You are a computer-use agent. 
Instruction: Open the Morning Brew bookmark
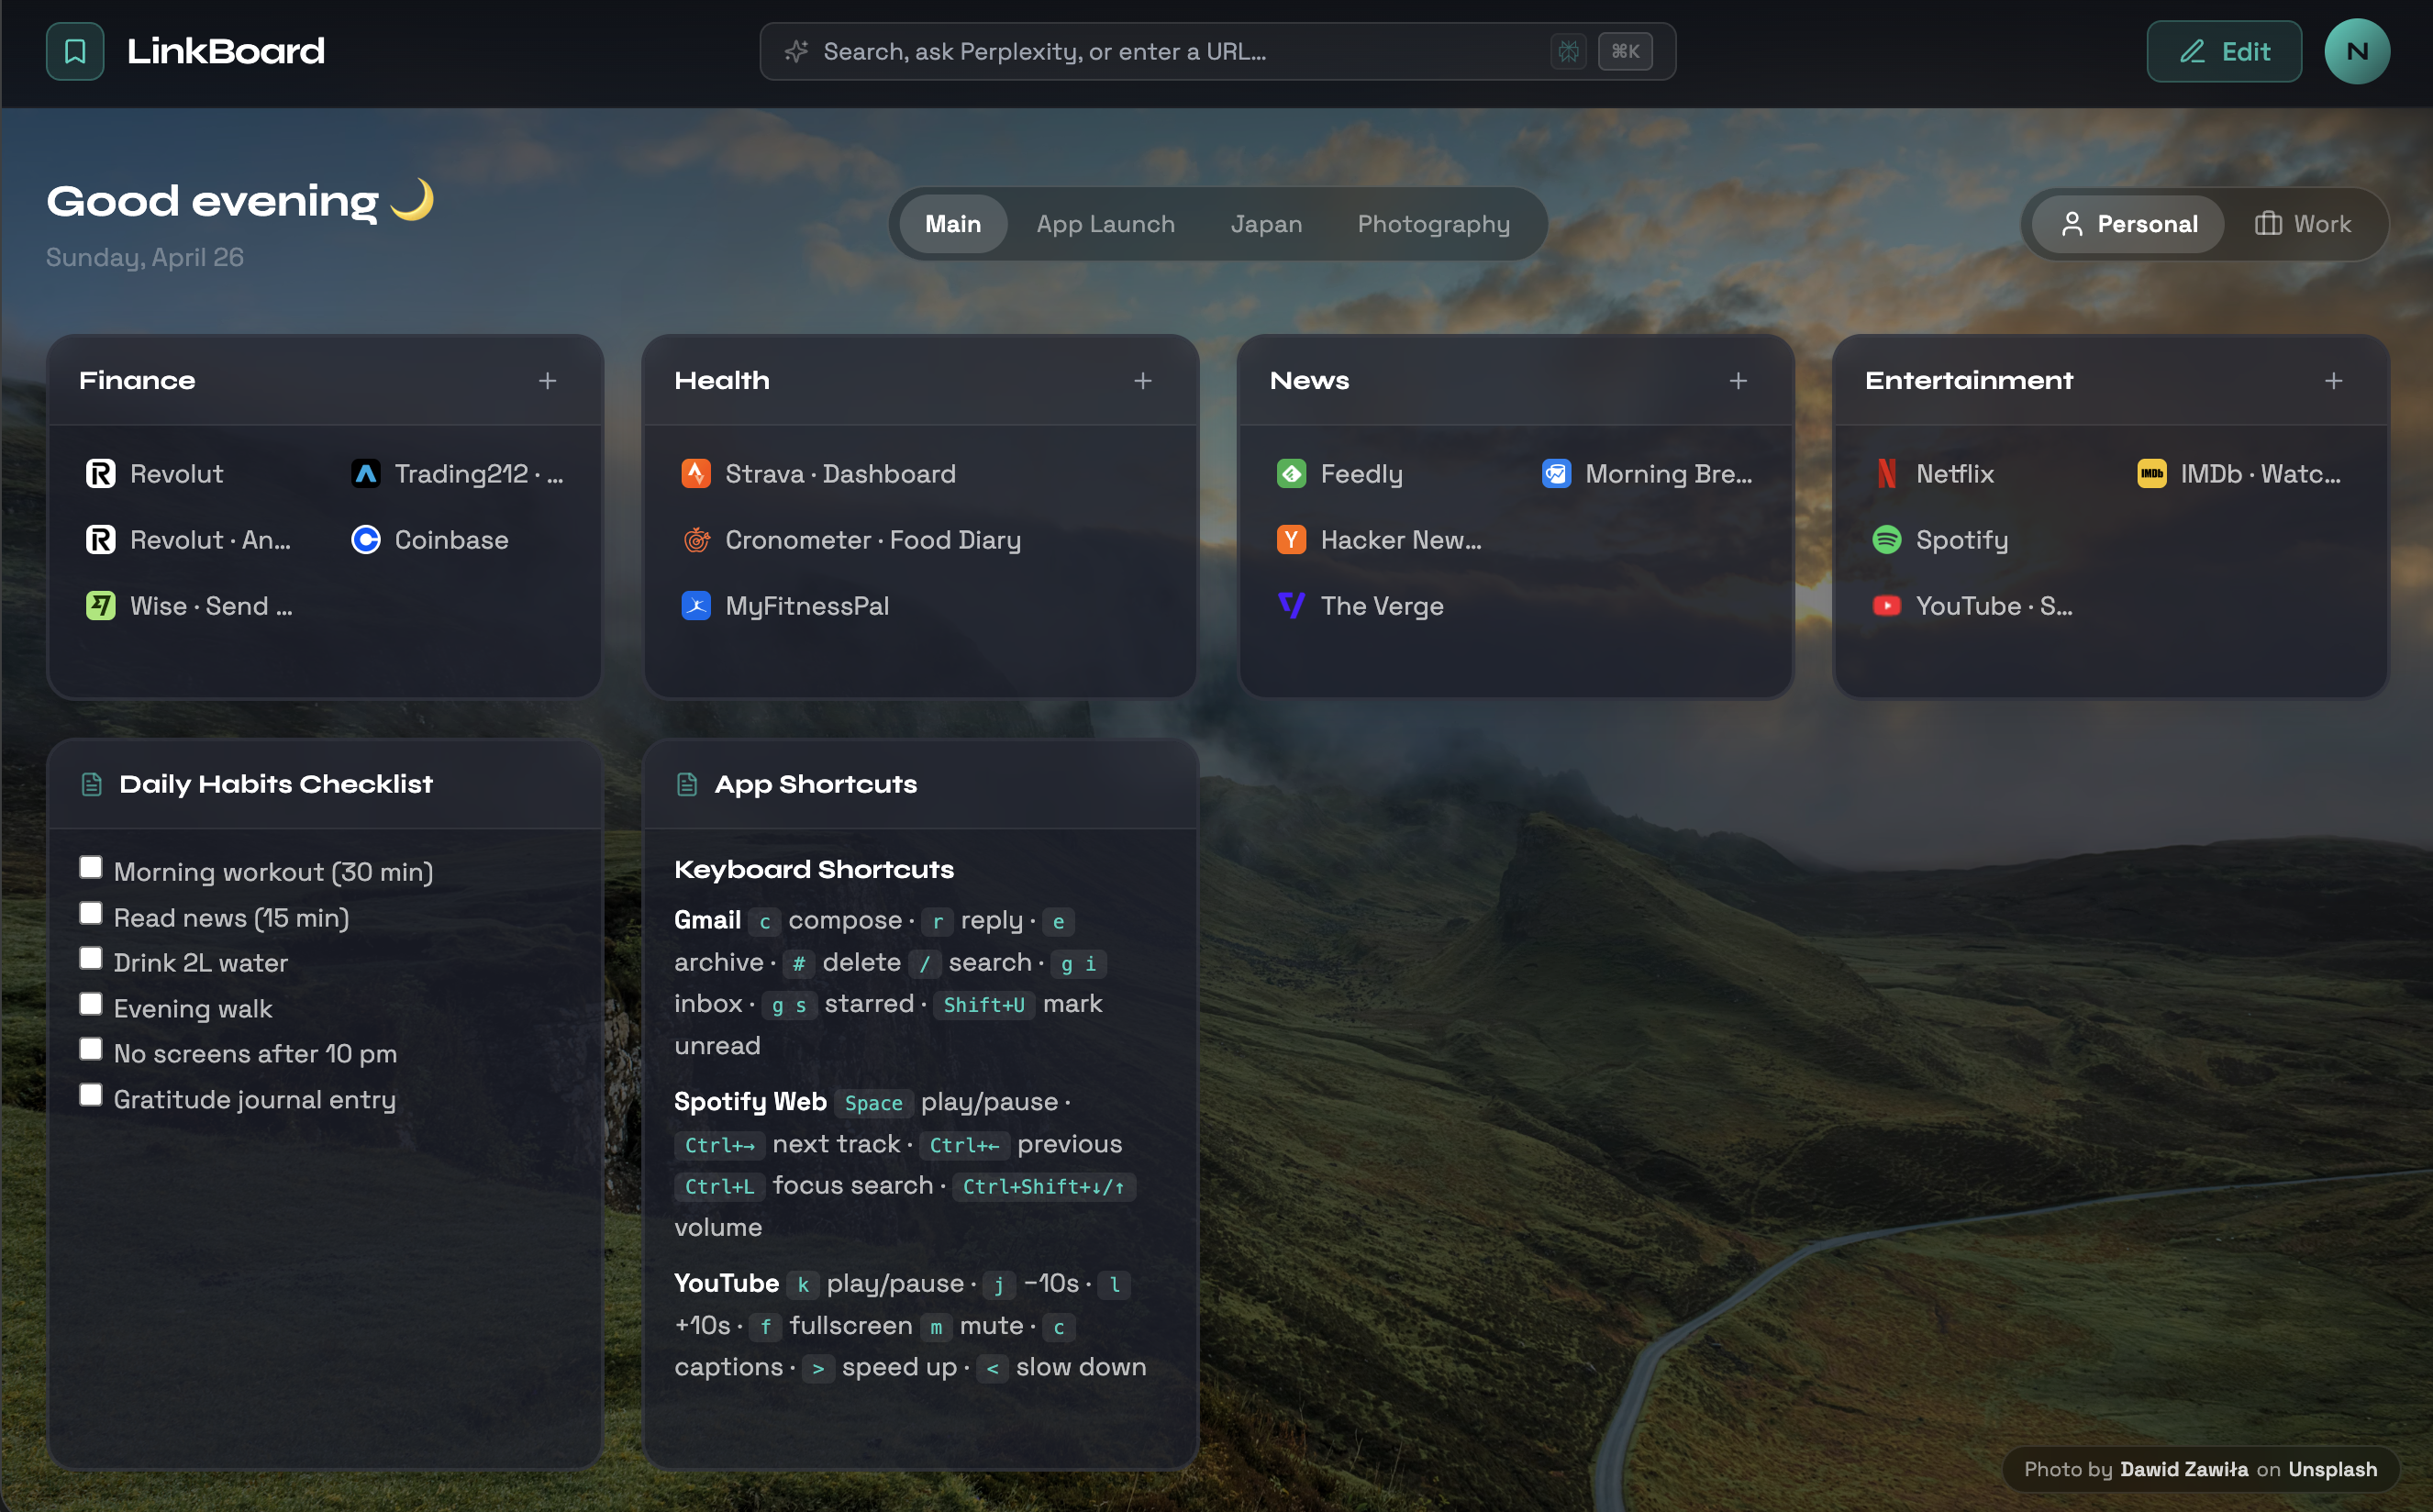(1649, 474)
